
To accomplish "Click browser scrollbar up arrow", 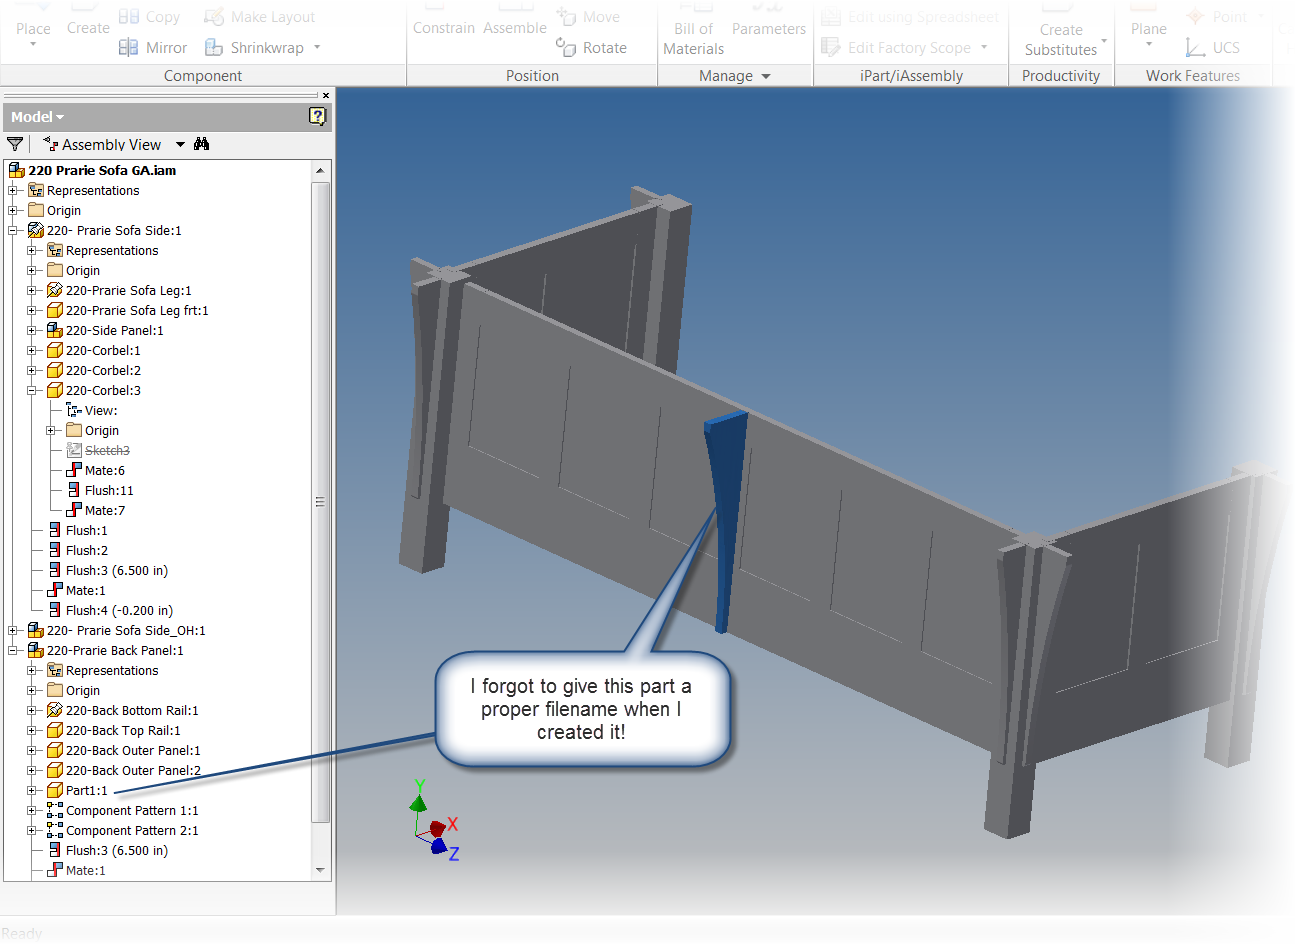I will tap(321, 171).
